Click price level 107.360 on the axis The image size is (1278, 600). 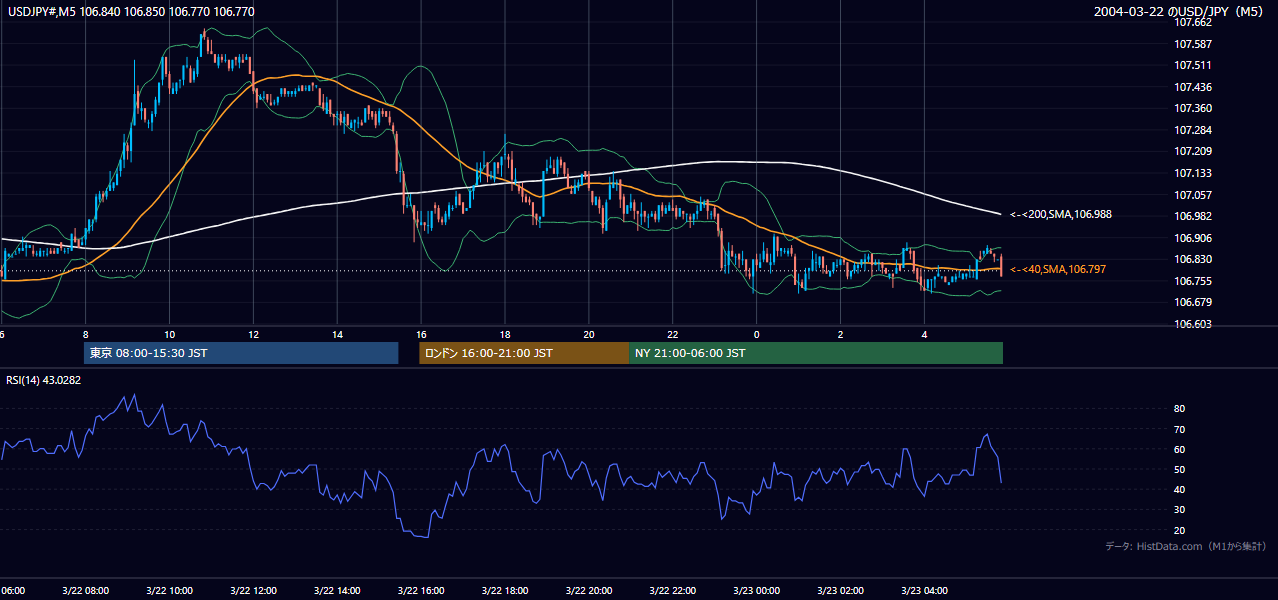[x=1192, y=108]
